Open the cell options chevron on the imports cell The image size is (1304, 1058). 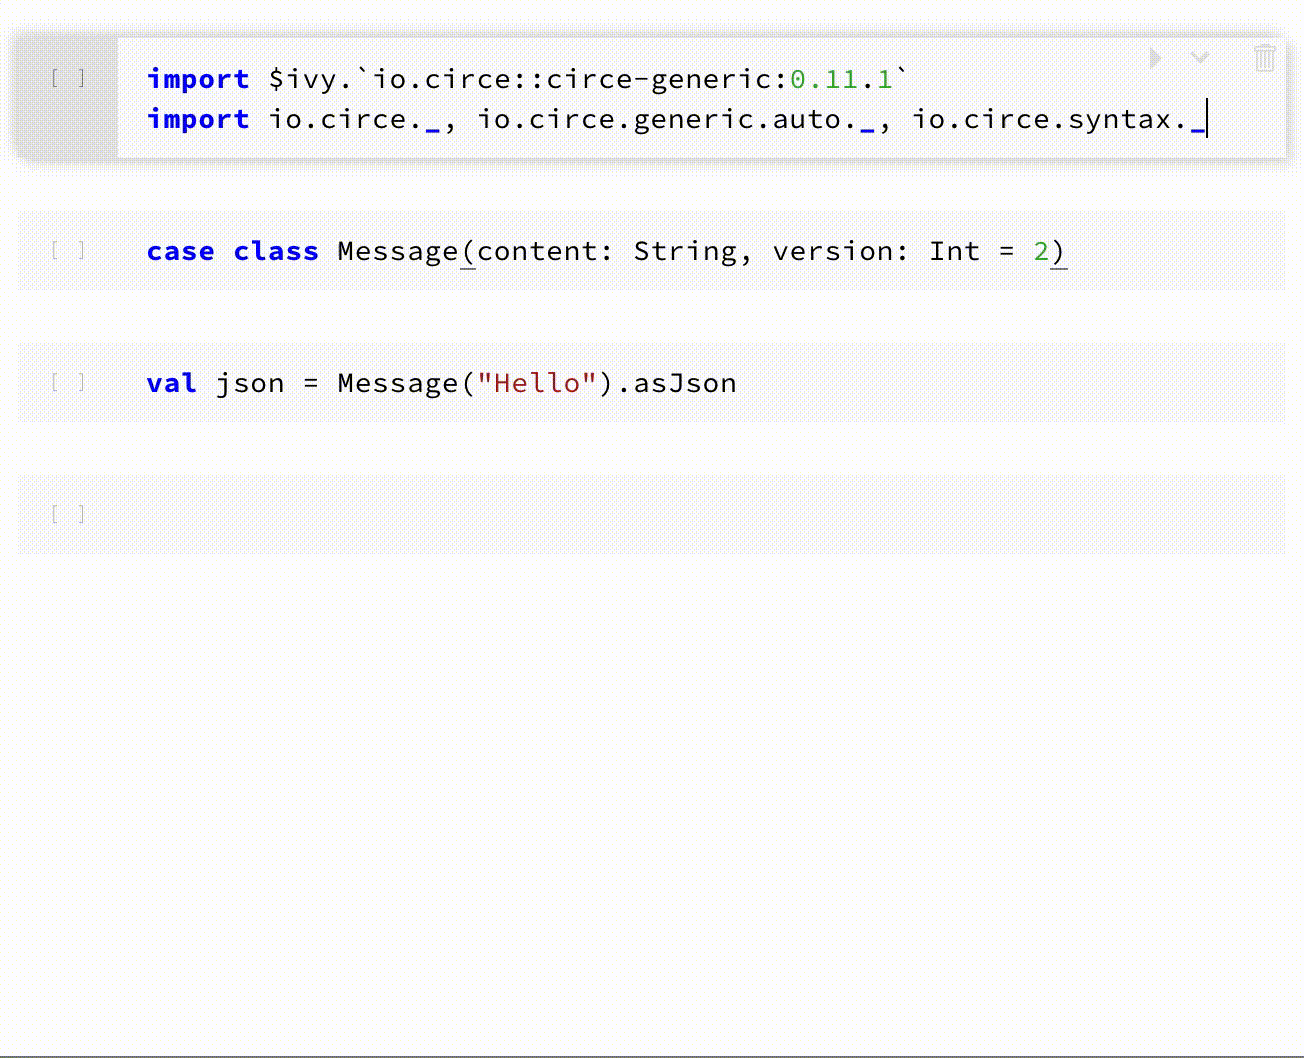click(x=1199, y=58)
